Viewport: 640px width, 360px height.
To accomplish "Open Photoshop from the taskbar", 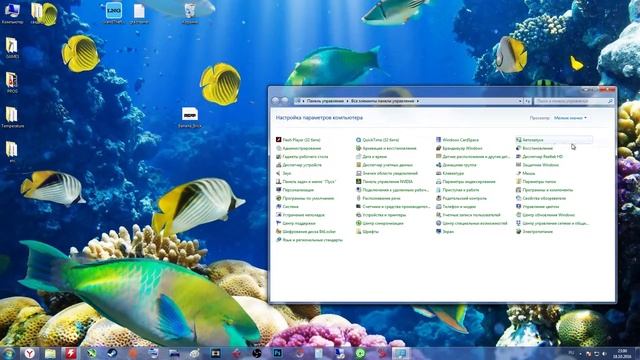I will pos(278,353).
